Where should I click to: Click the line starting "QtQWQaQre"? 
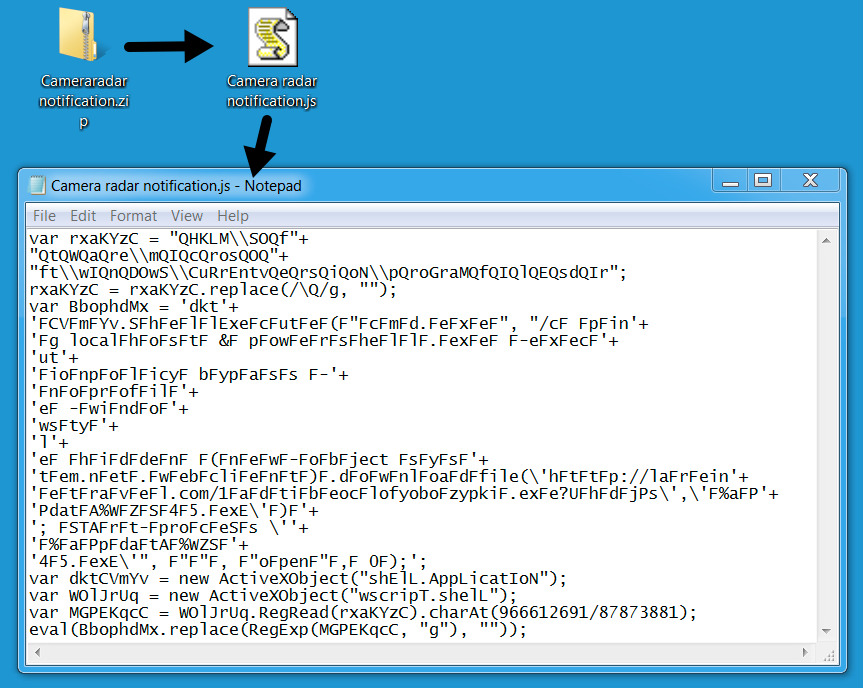159,256
